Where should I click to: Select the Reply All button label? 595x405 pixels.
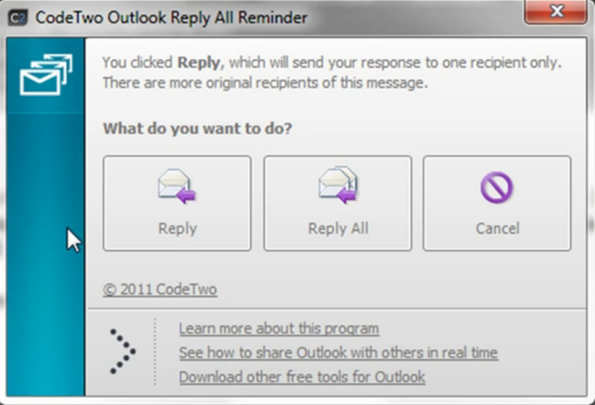click(338, 229)
